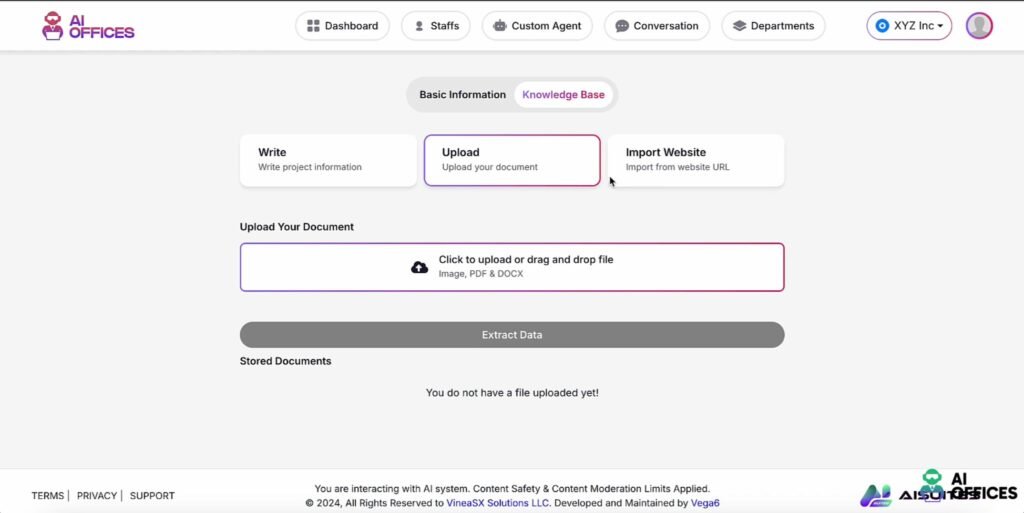Switch to the Basic Information tab
Screen dimensions: 1024x513
pos(462,95)
